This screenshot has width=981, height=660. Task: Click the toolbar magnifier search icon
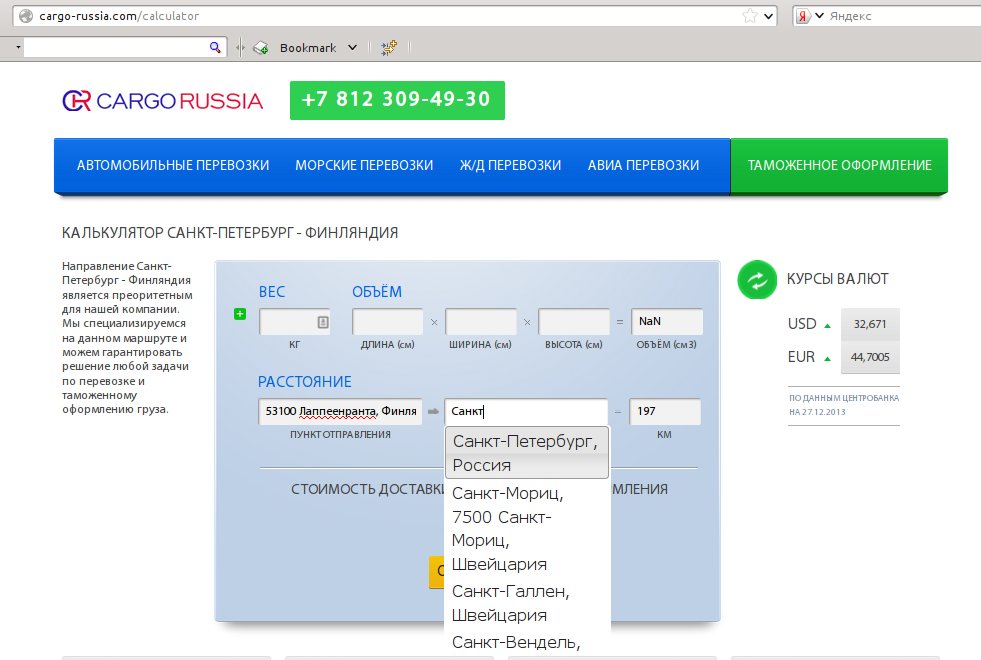click(x=215, y=47)
